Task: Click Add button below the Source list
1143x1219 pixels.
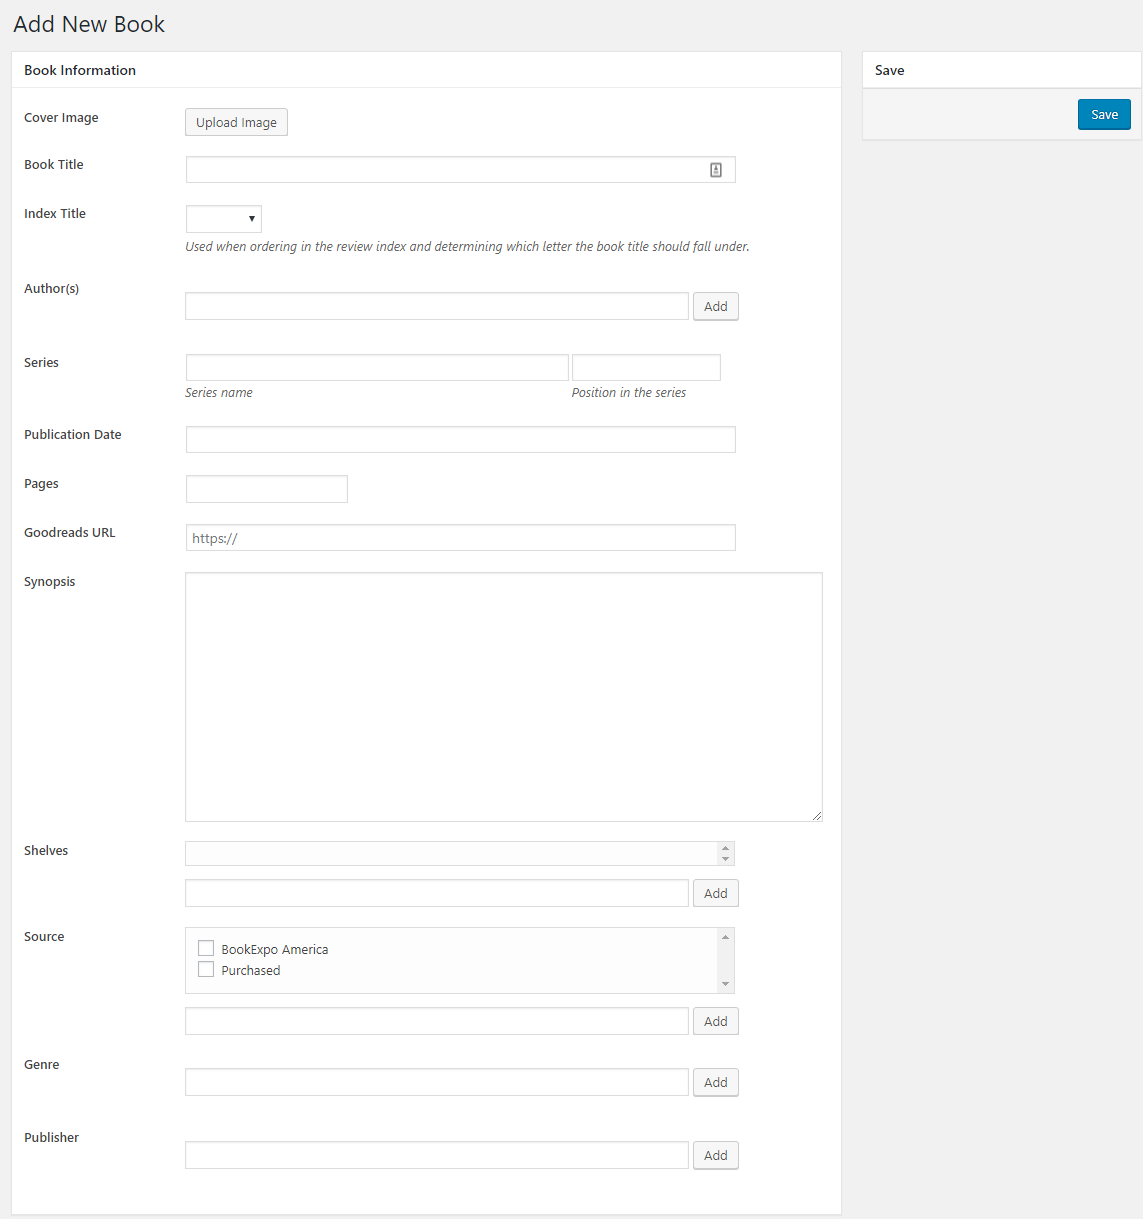Action: (716, 1021)
